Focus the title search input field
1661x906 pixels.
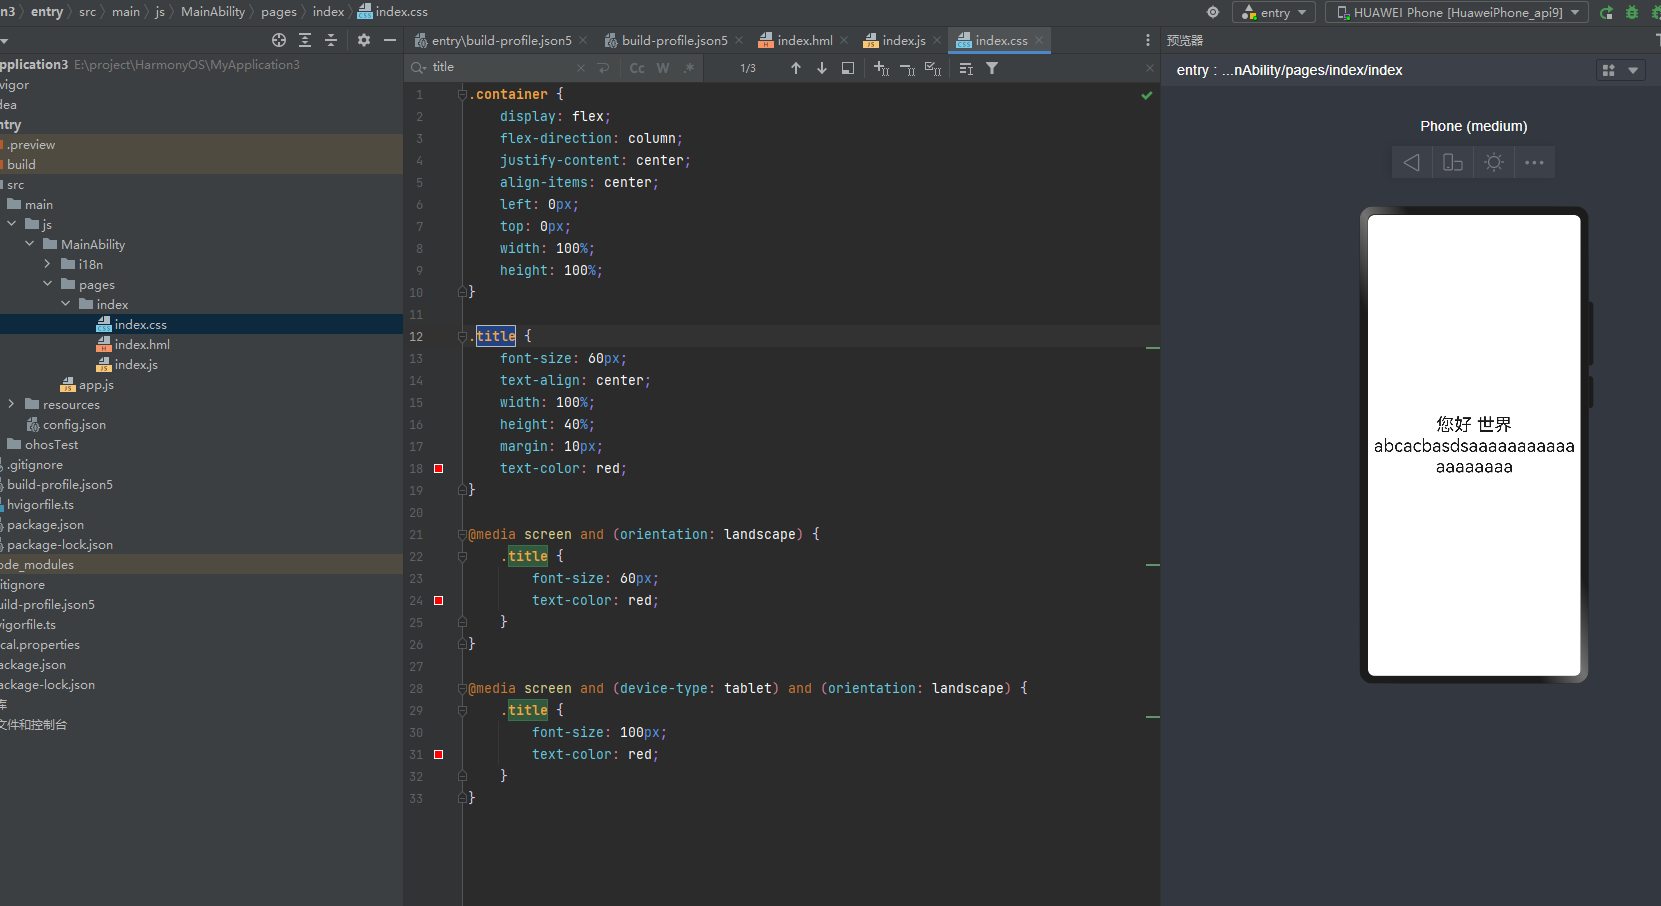(500, 68)
